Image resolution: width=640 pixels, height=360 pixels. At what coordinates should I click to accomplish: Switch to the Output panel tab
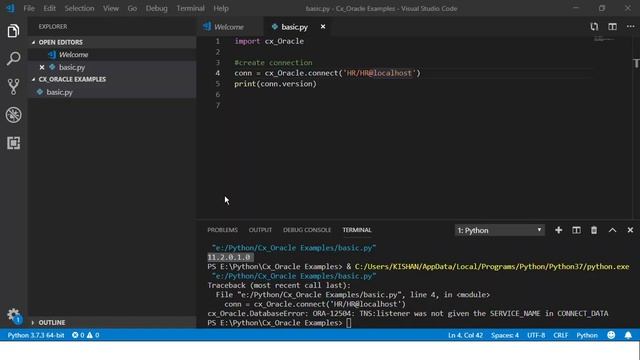click(260, 230)
